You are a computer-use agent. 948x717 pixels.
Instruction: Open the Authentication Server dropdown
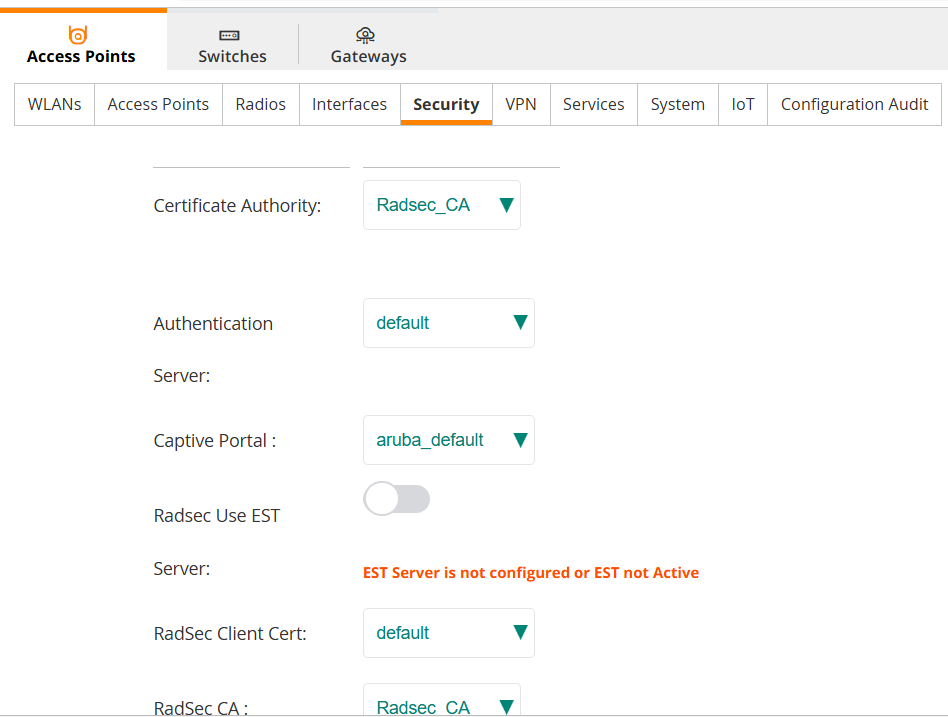click(449, 323)
